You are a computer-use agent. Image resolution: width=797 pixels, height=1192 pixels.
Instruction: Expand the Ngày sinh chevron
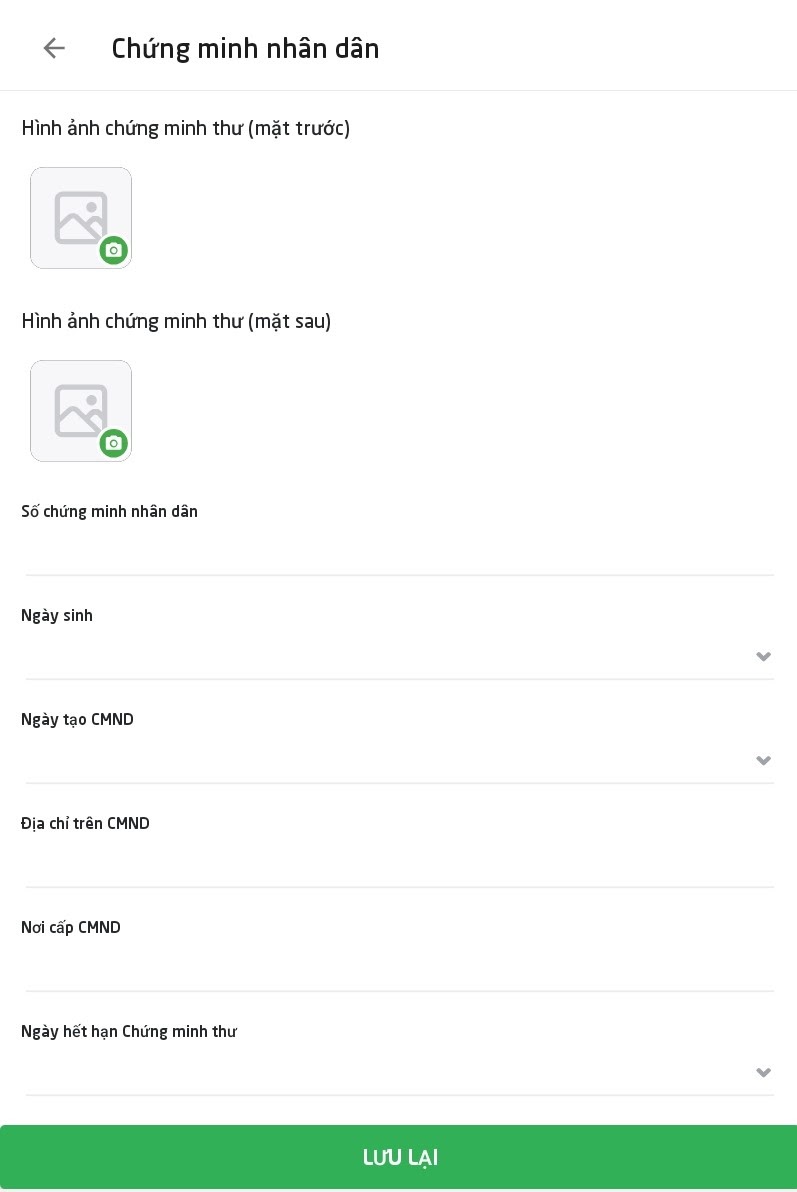point(764,656)
